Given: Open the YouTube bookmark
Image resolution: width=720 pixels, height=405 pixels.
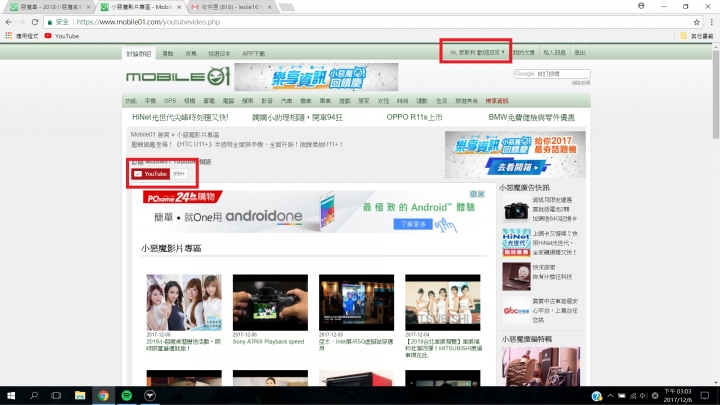Looking at the screenshot, I should (62, 36).
